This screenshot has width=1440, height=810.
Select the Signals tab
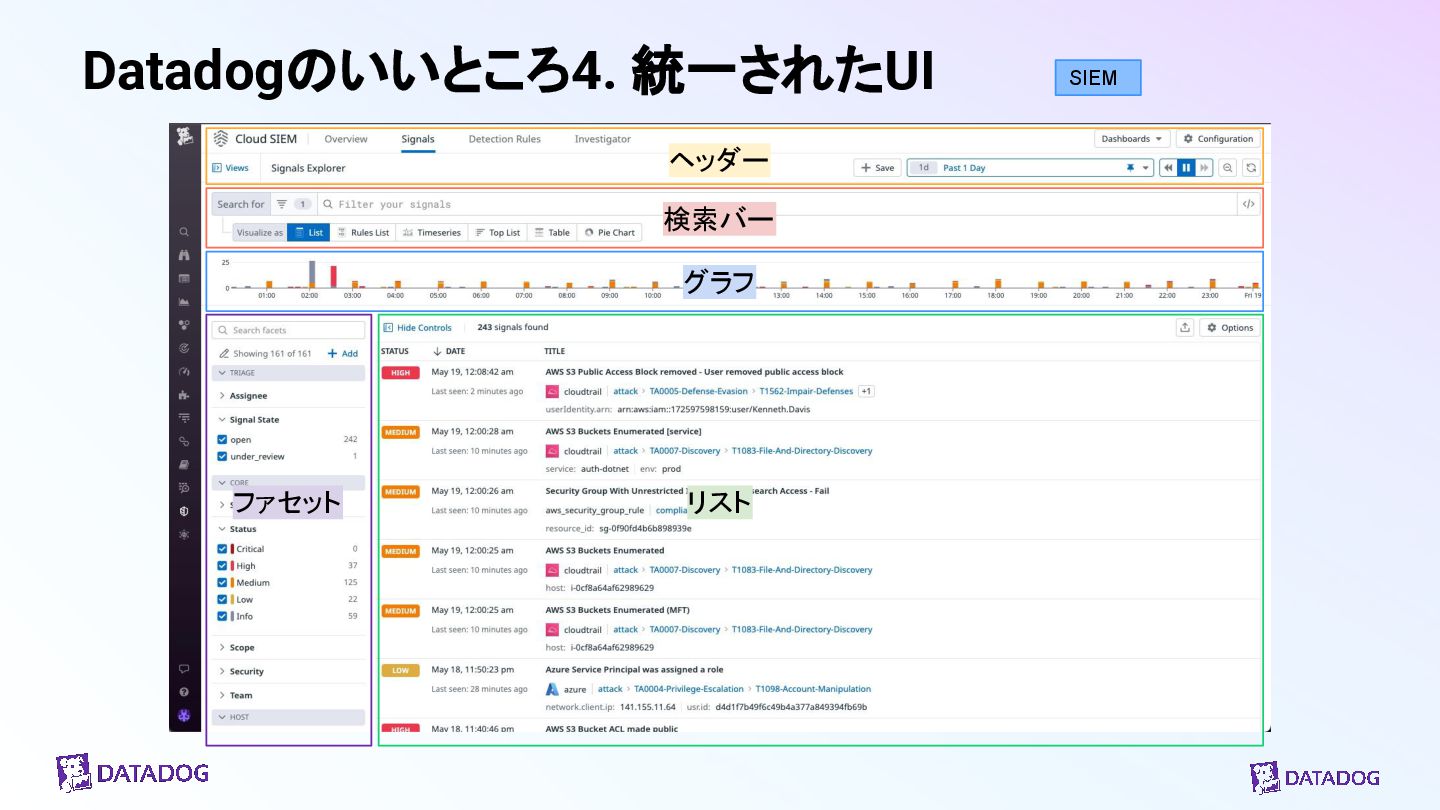coord(418,139)
